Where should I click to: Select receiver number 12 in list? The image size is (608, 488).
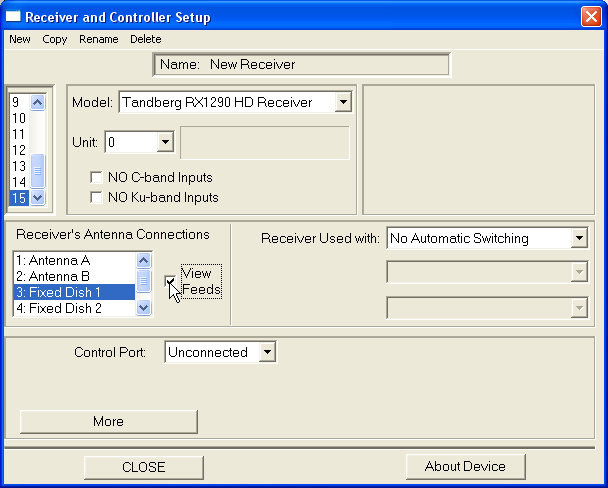coord(18,150)
